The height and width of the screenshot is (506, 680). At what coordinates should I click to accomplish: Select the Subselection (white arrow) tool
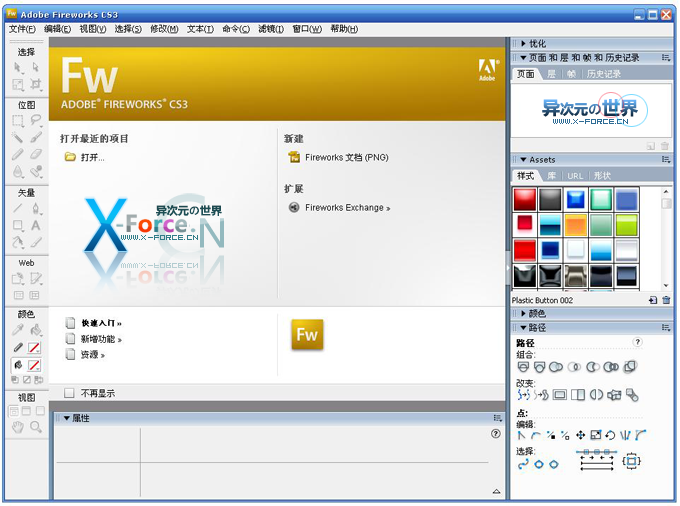click(x=36, y=67)
